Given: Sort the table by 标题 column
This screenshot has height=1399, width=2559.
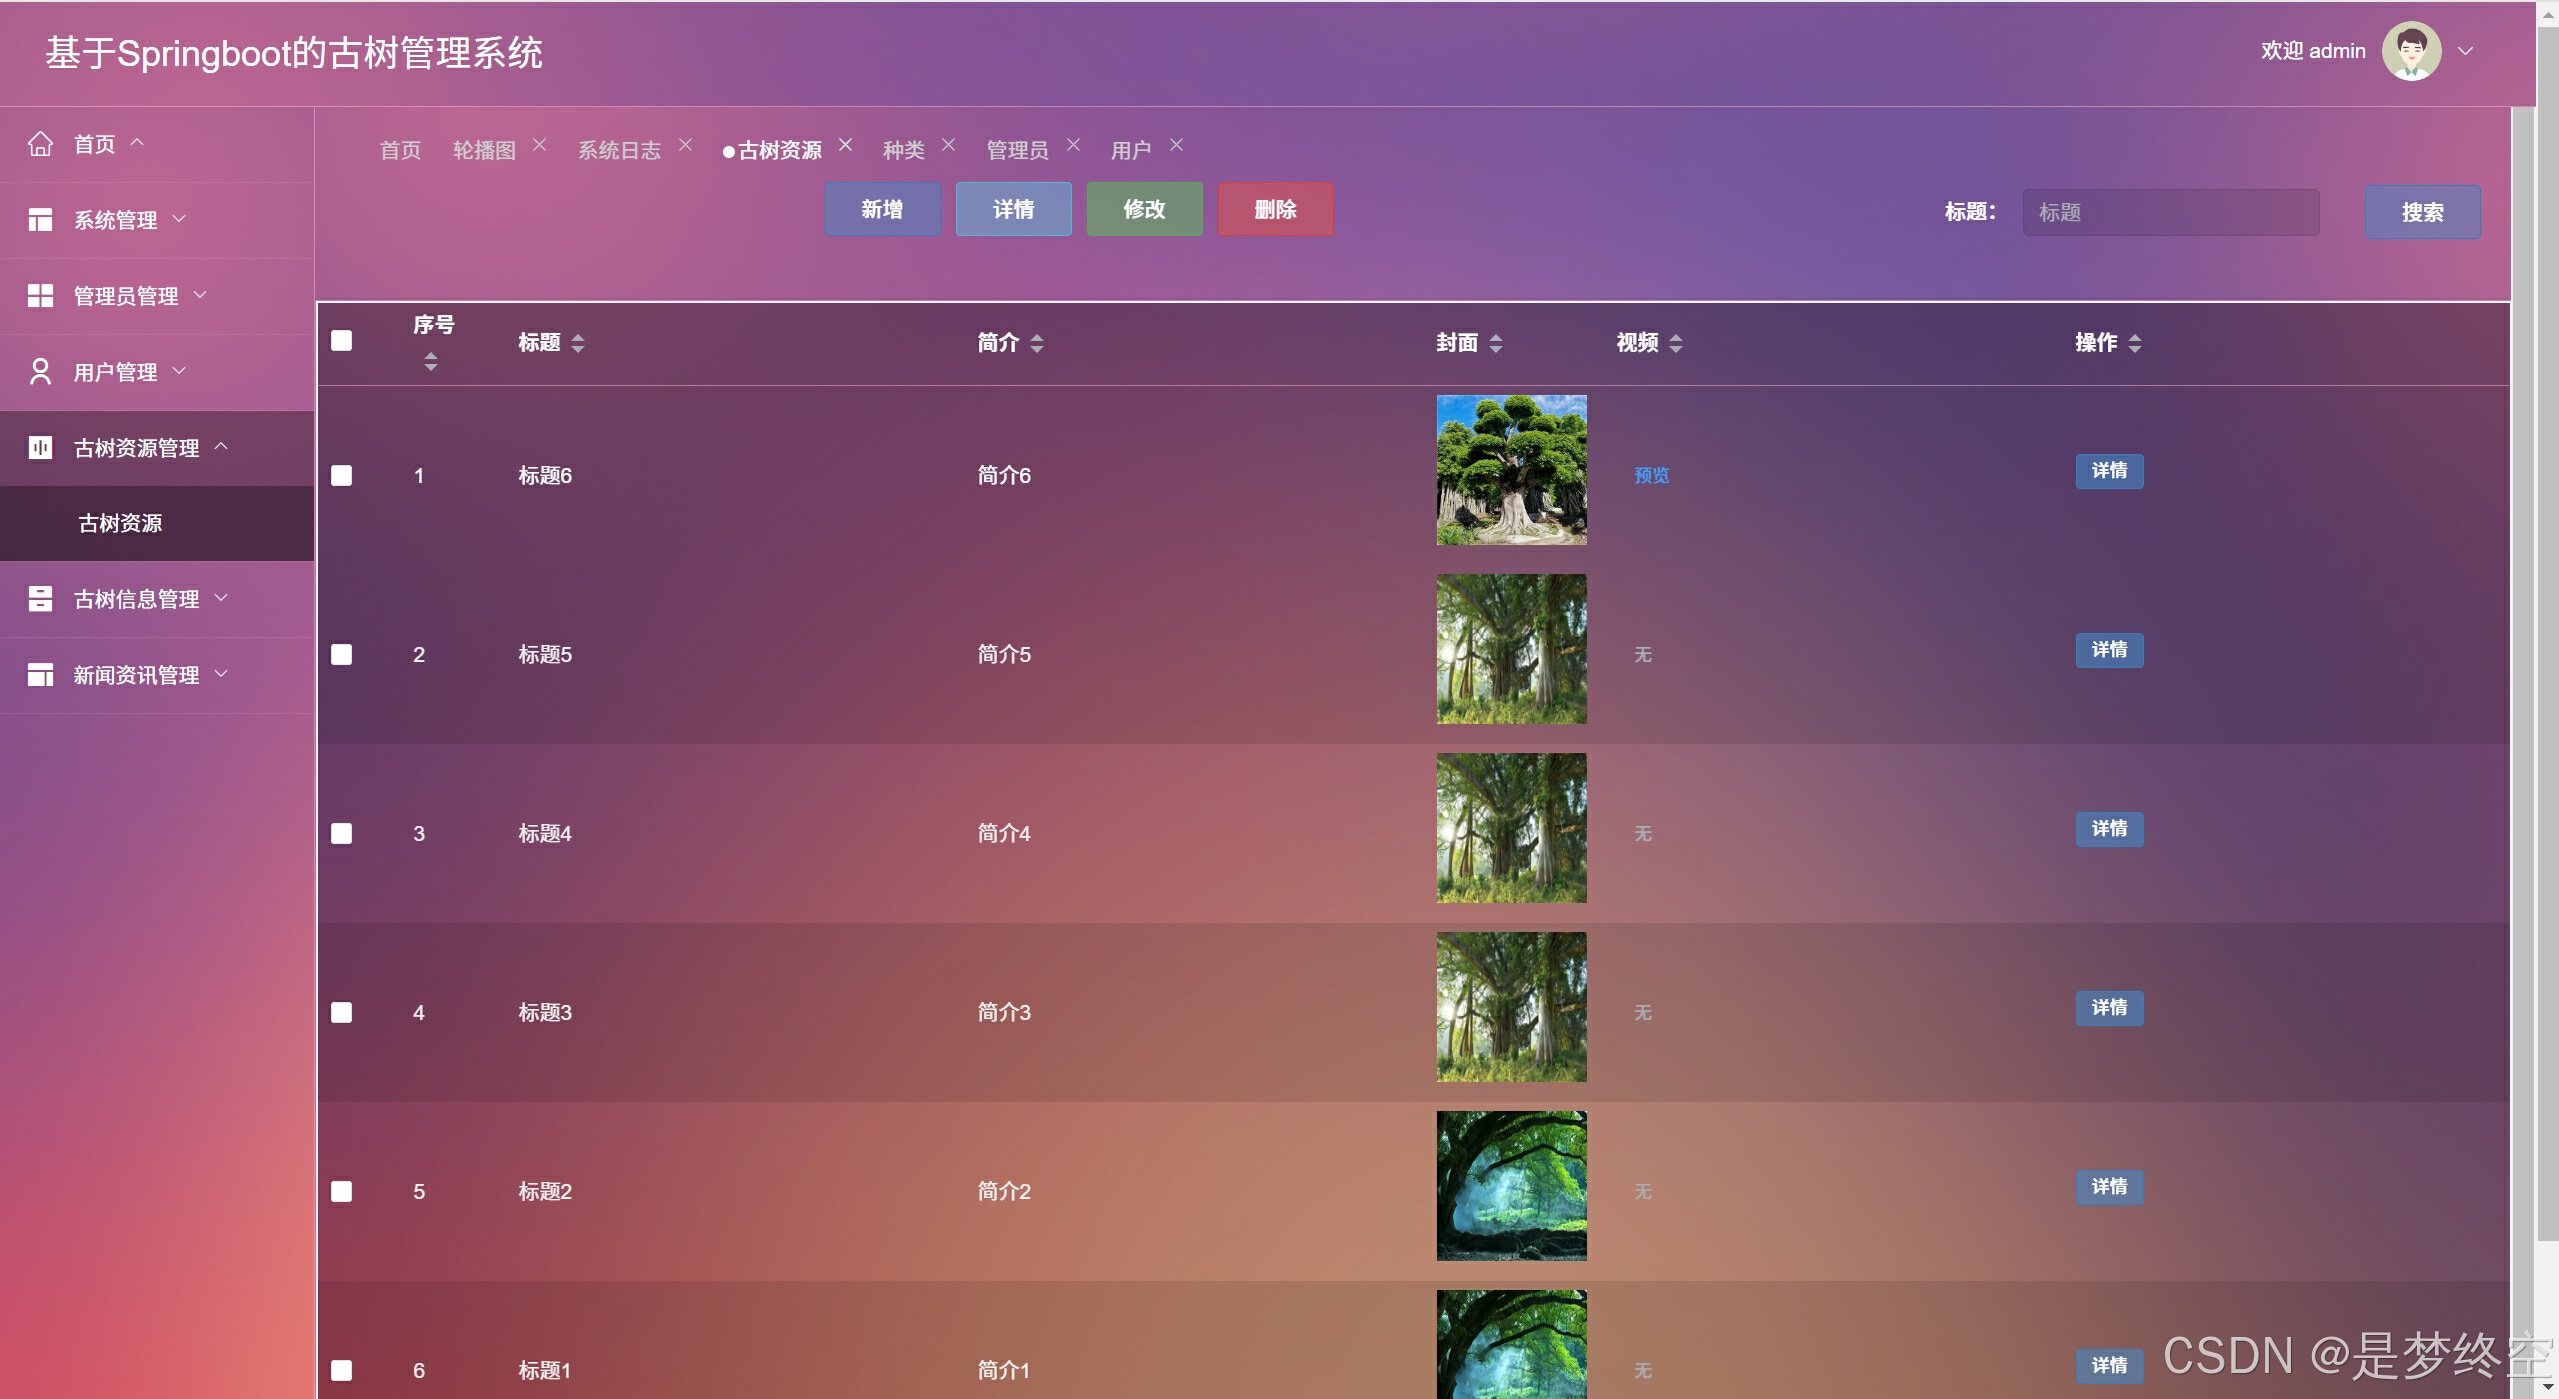Looking at the screenshot, I should 577,344.
